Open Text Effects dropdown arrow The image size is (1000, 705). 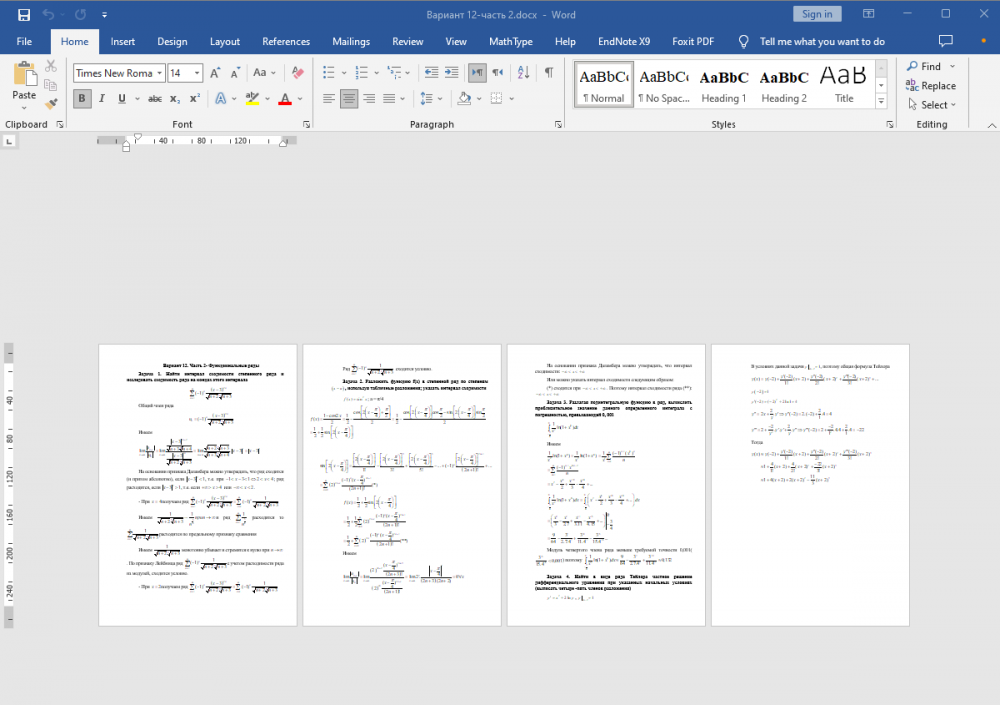click(x=234, y=99)
